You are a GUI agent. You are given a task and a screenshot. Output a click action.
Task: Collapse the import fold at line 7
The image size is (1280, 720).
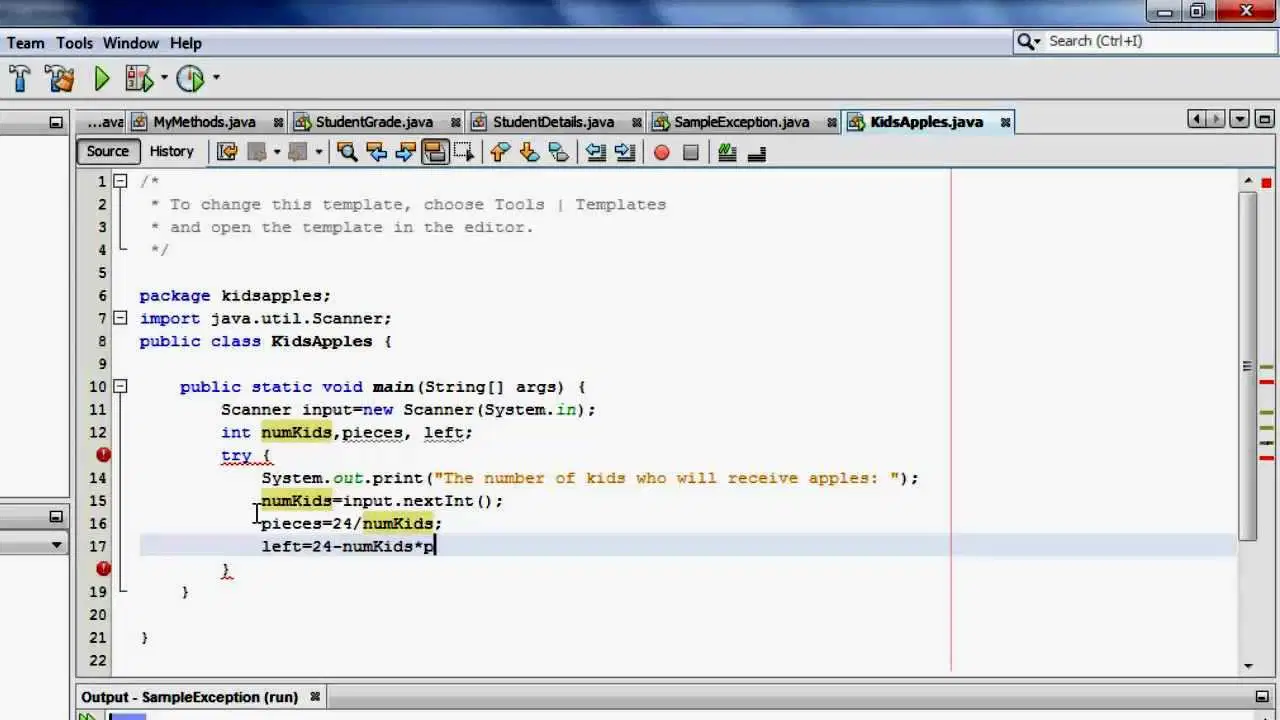click(x=120, y=318)
